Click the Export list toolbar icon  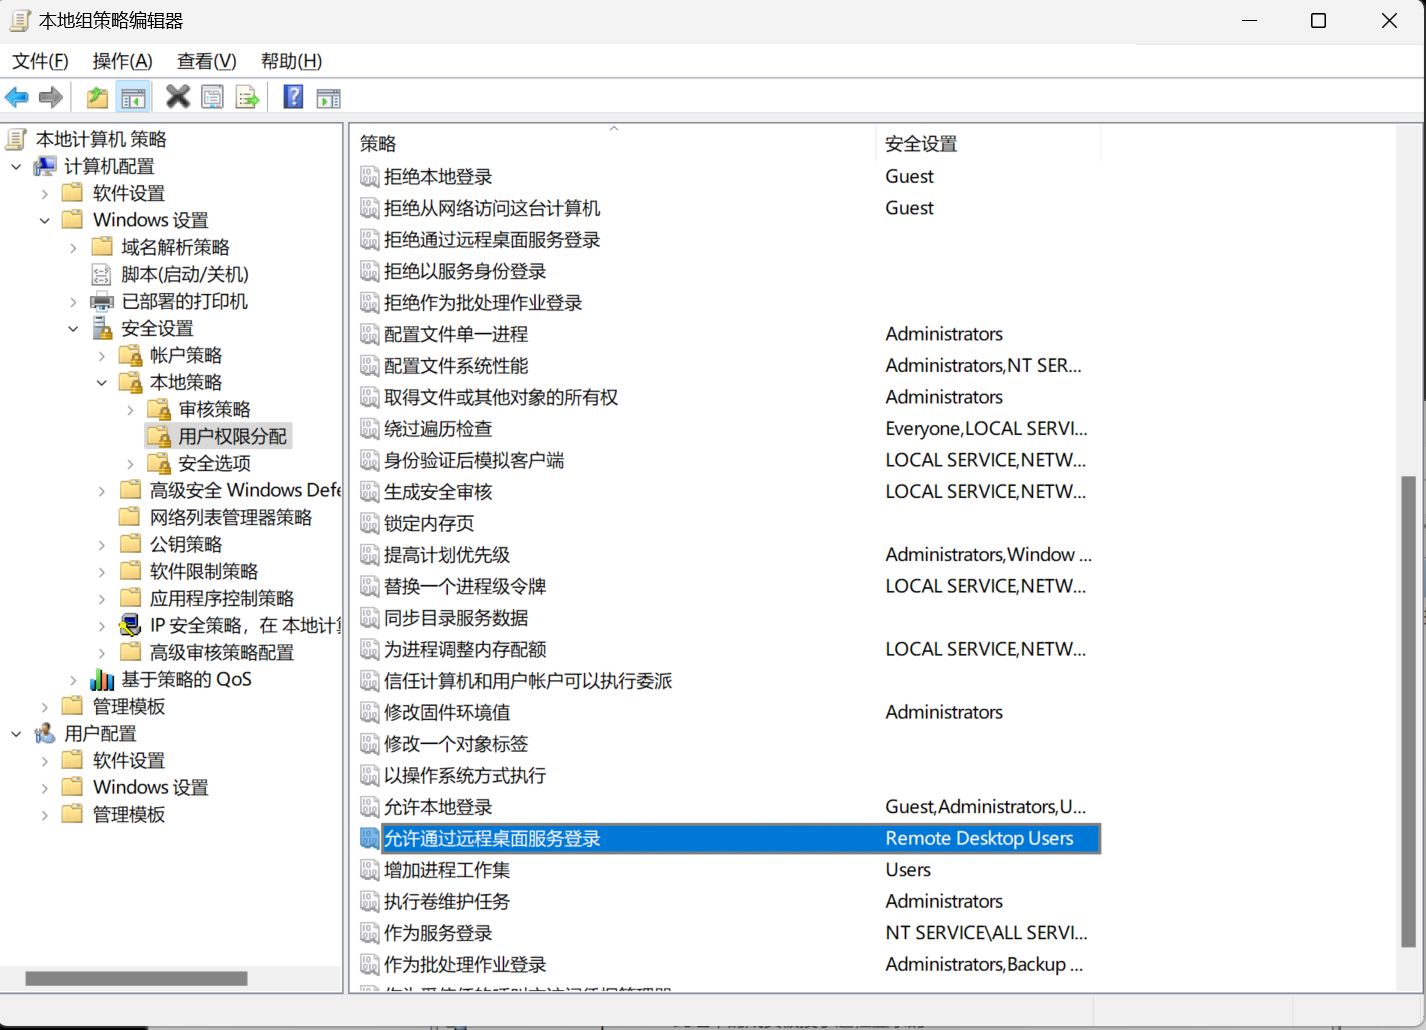tap(247, 97)
